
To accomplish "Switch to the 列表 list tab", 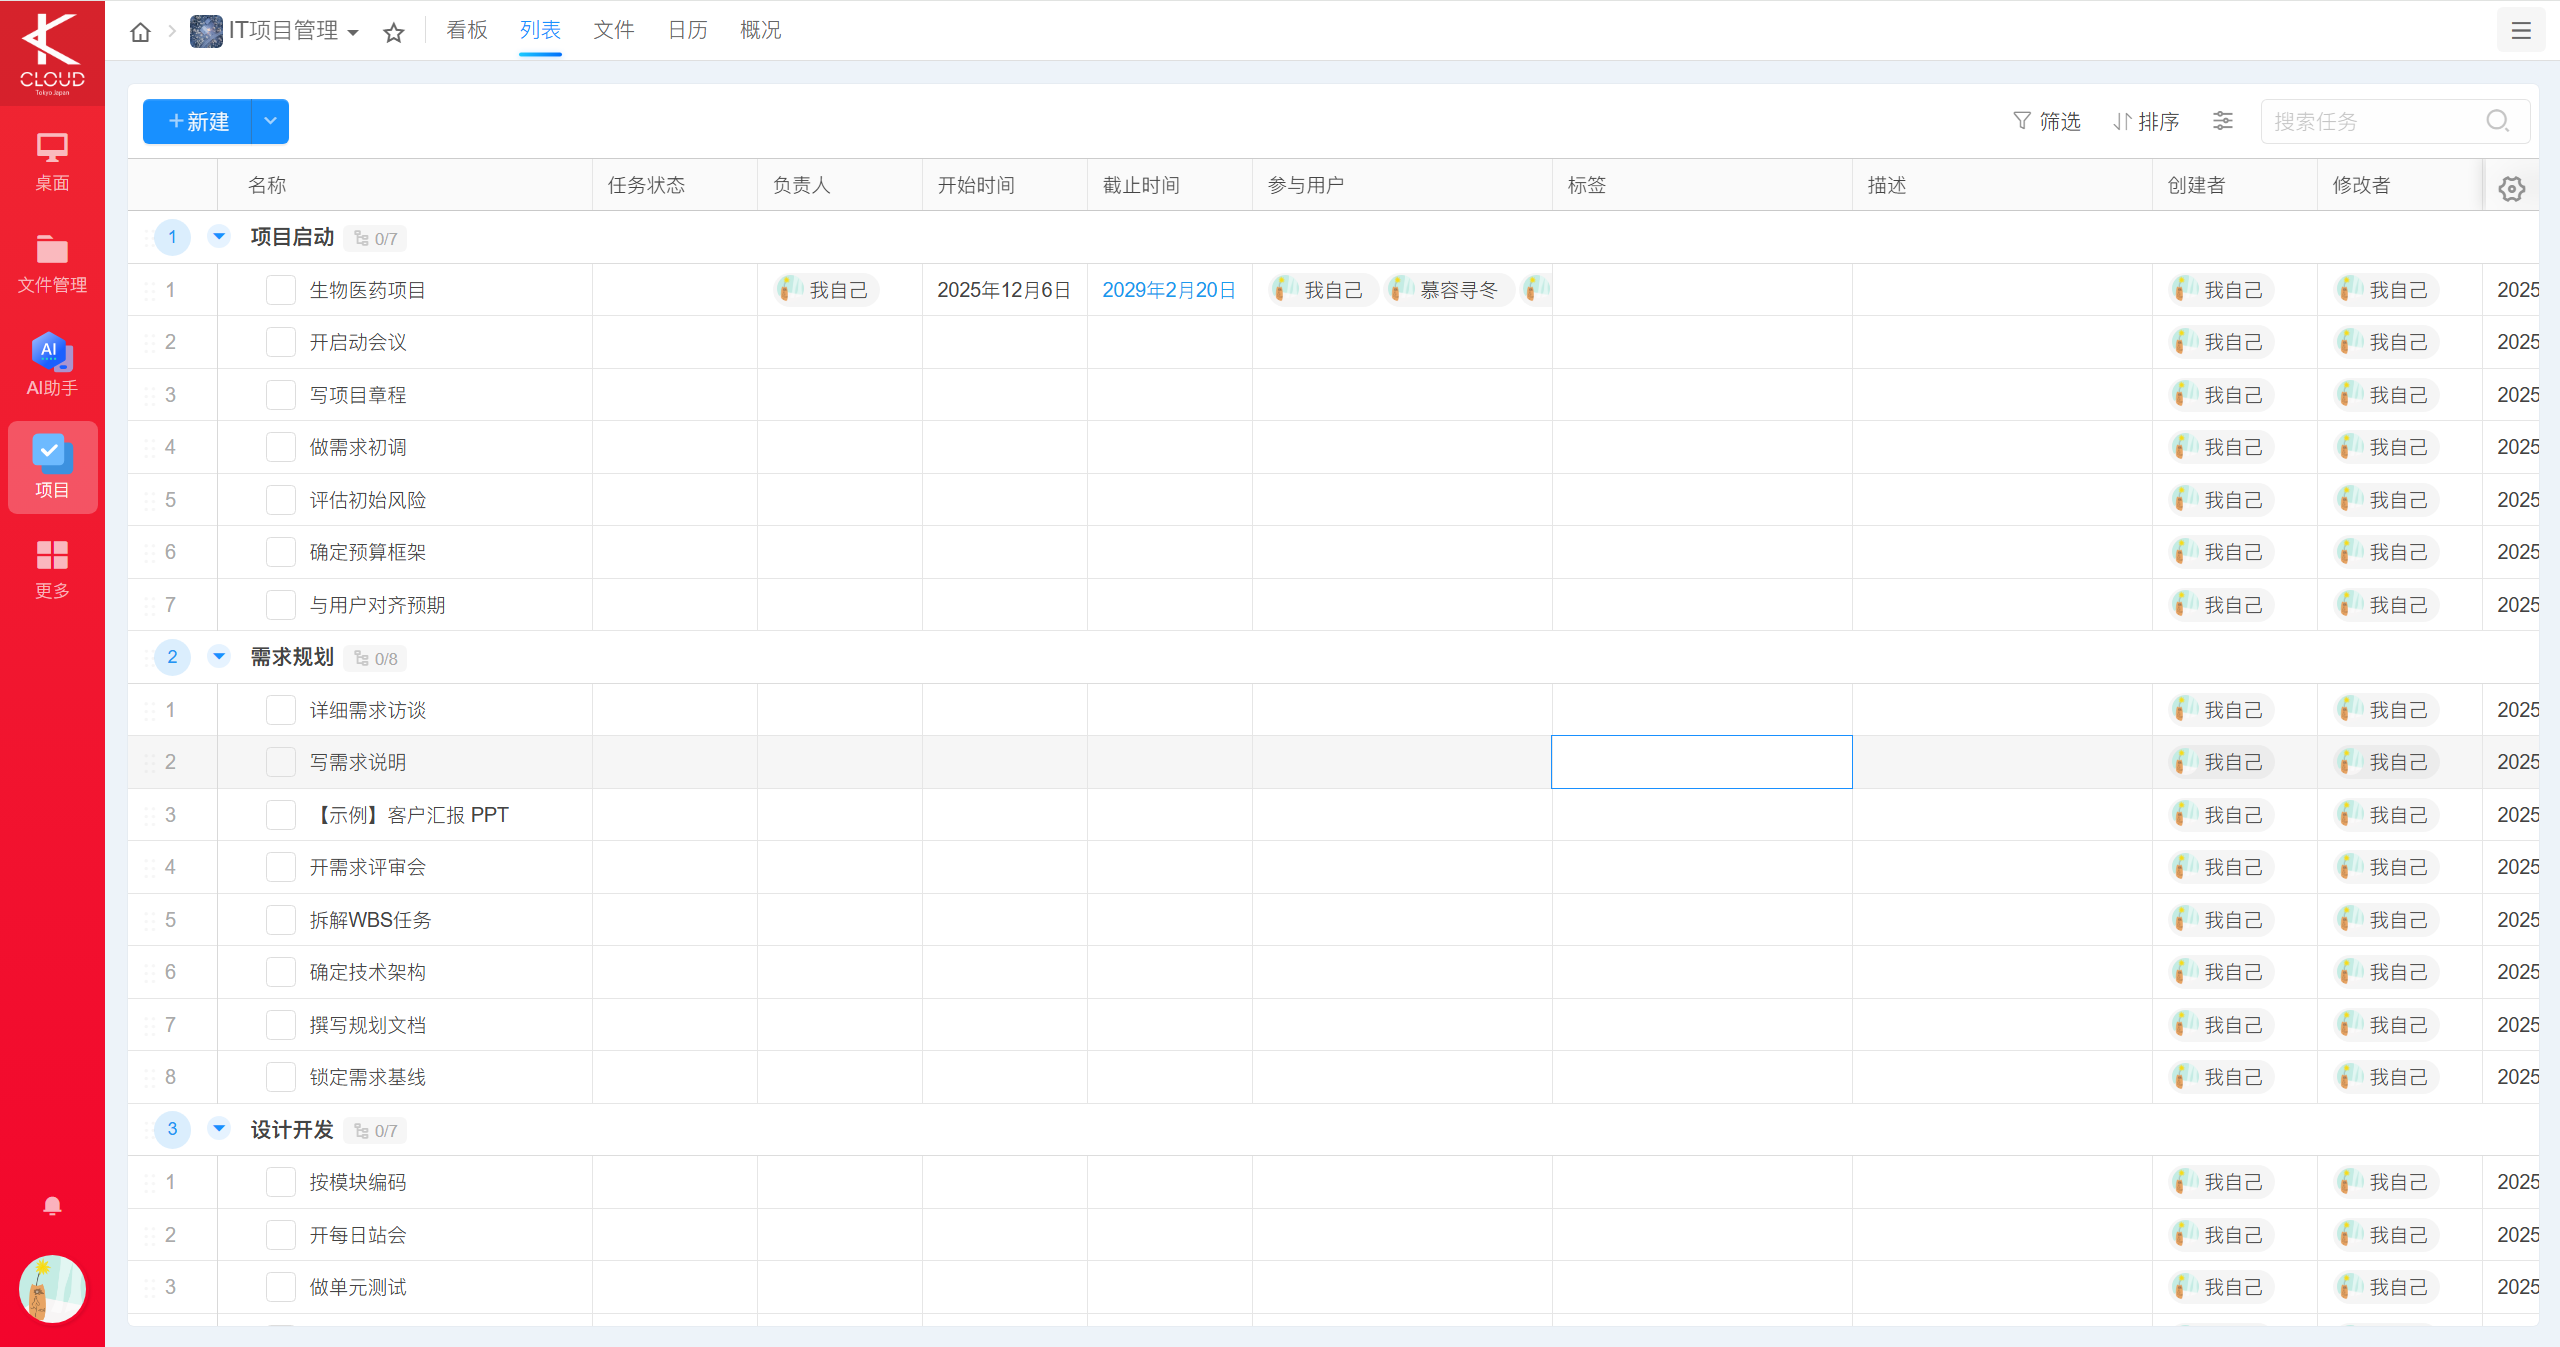I will tap(540, 30).
